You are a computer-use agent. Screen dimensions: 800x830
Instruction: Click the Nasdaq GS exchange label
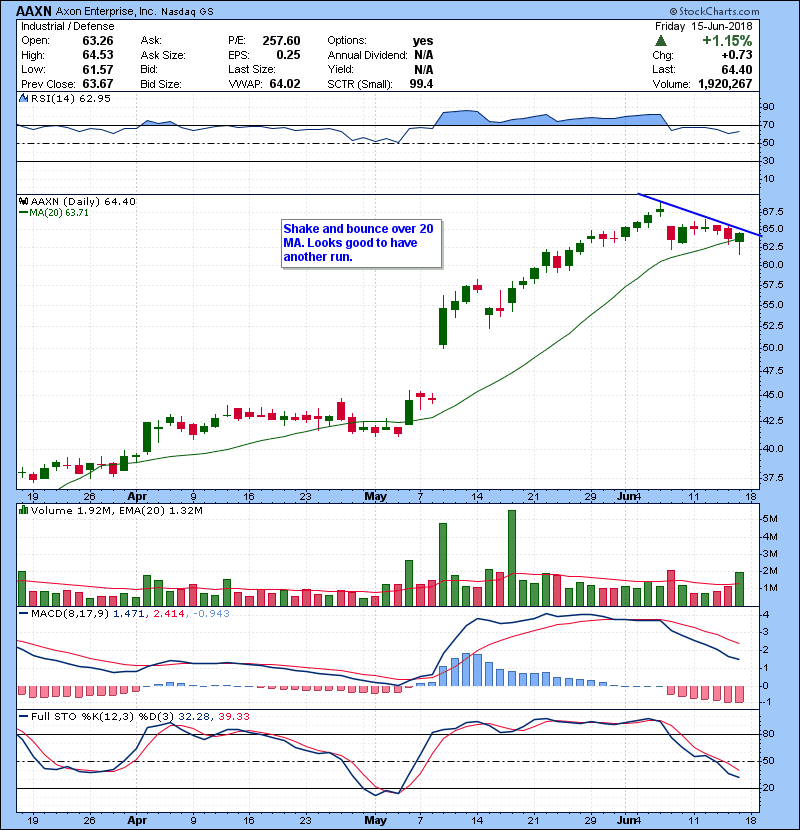pyautogui.click(x=187, y=12)
